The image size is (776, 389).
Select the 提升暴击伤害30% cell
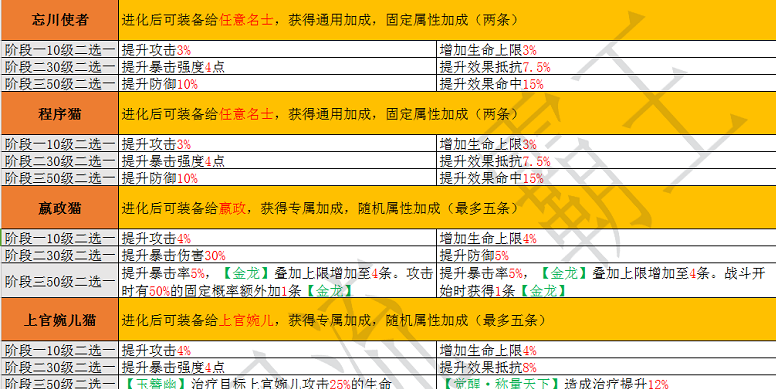click(x=278, y=255)
